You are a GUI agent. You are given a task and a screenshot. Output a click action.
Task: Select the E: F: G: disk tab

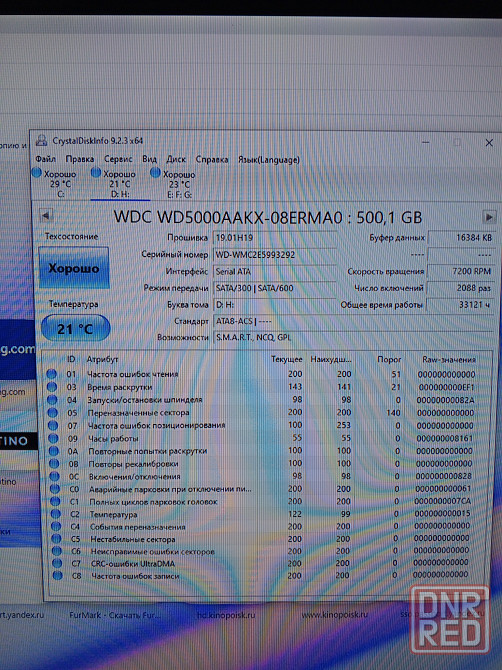pos(179,185)
